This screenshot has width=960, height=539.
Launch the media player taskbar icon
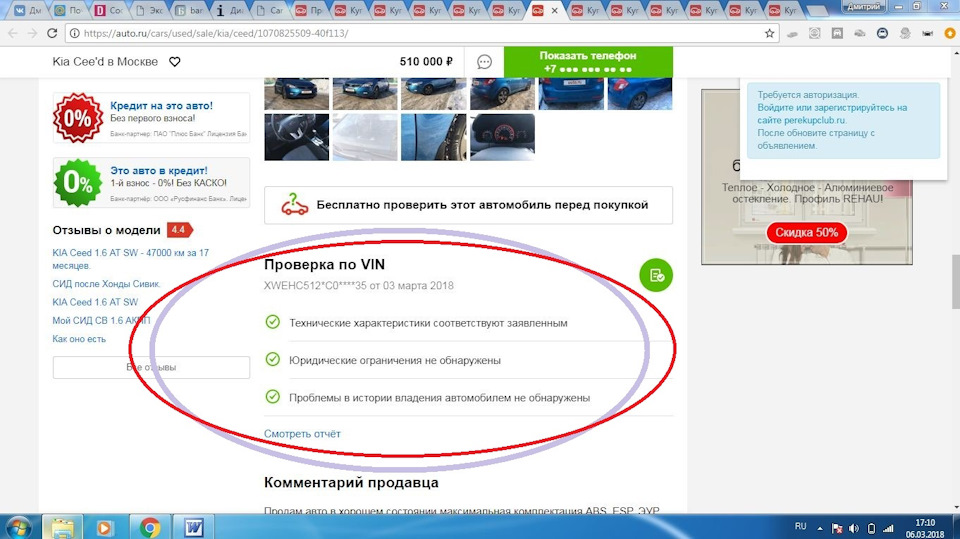[x=104, y=527]
